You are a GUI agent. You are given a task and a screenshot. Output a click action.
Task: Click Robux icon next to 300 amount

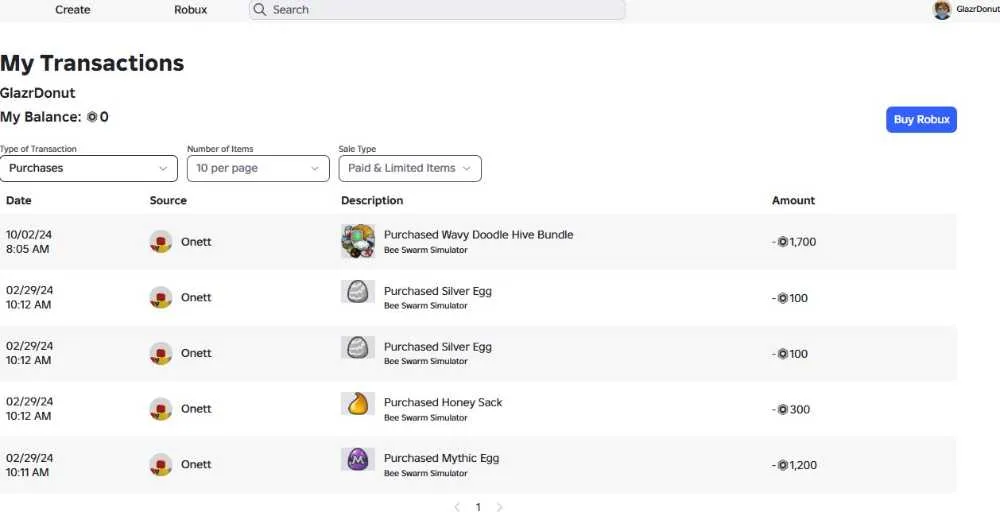click(783, 409)
